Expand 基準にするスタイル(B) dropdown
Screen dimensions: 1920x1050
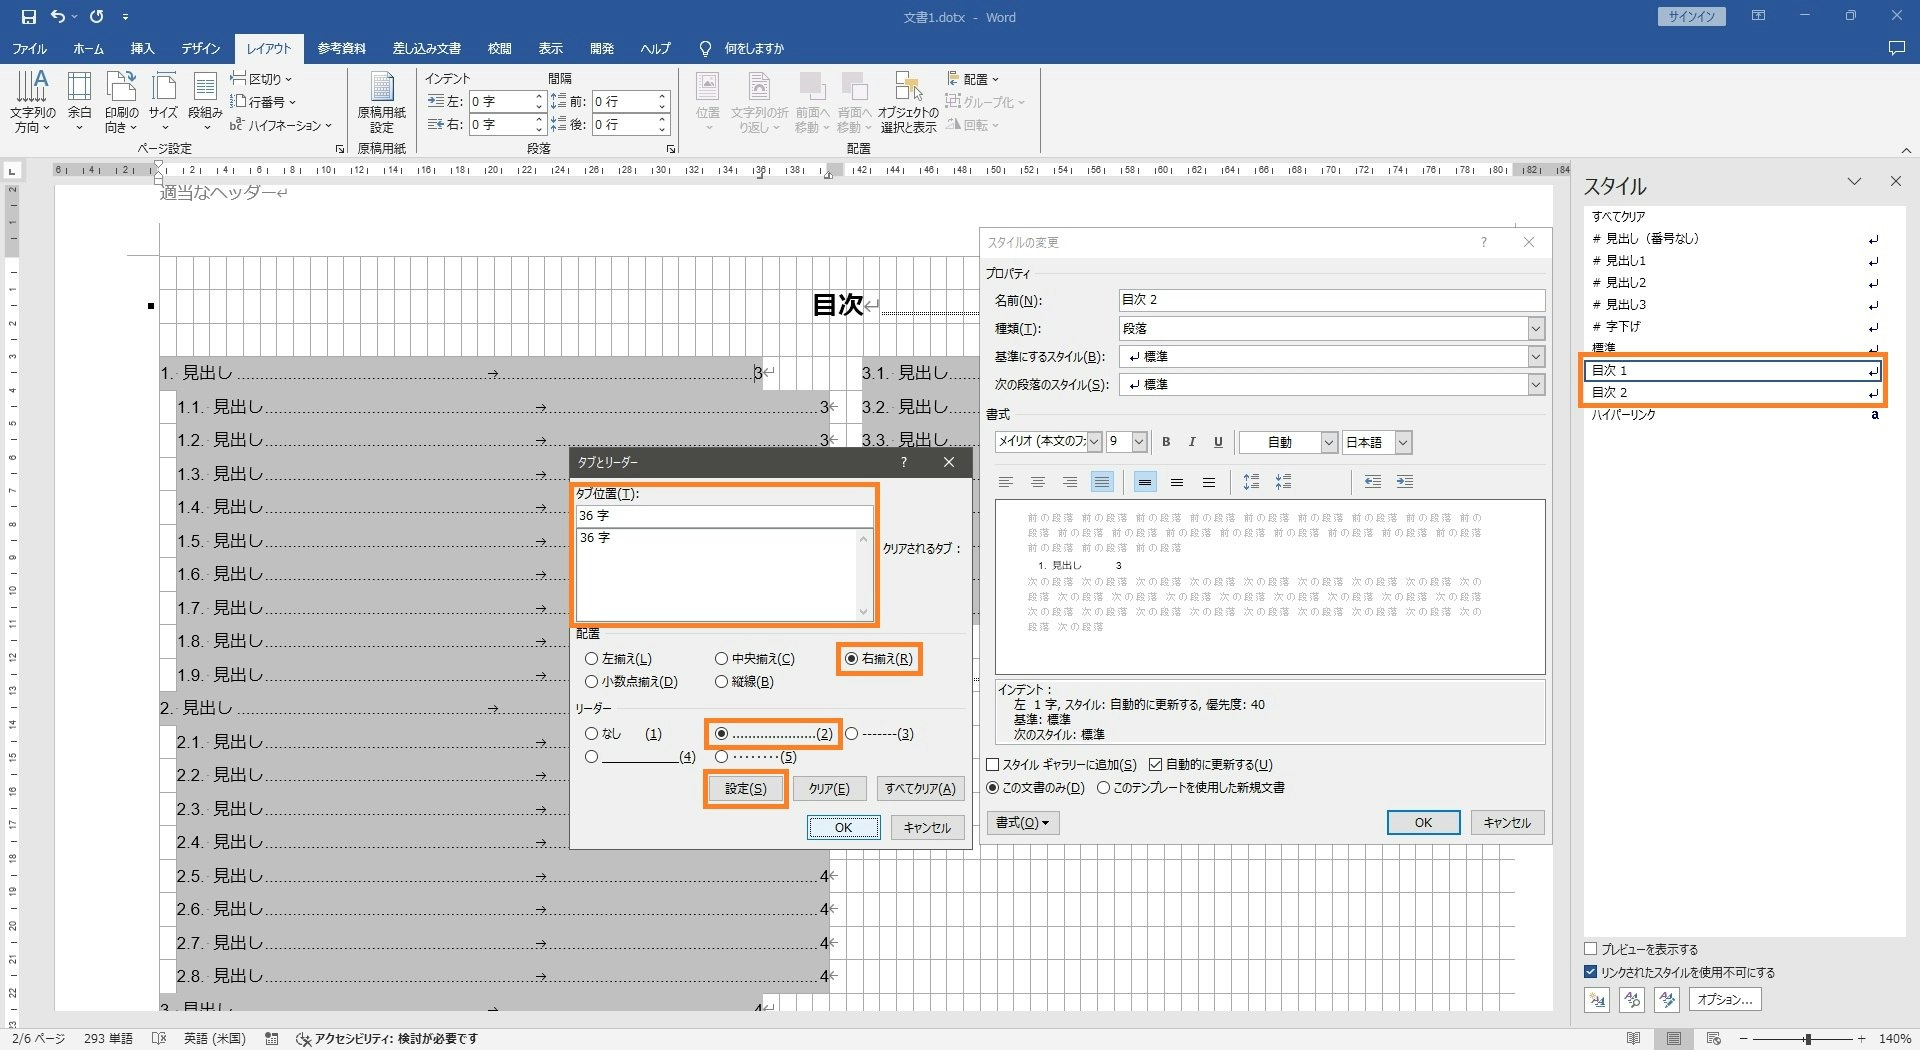pyautogui.click(x=1535, y=357)
